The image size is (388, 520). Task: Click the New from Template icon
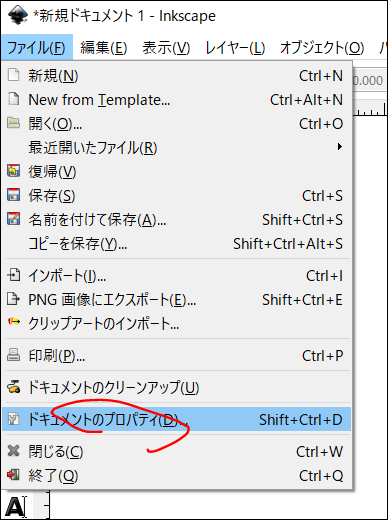tap(13, 99)
